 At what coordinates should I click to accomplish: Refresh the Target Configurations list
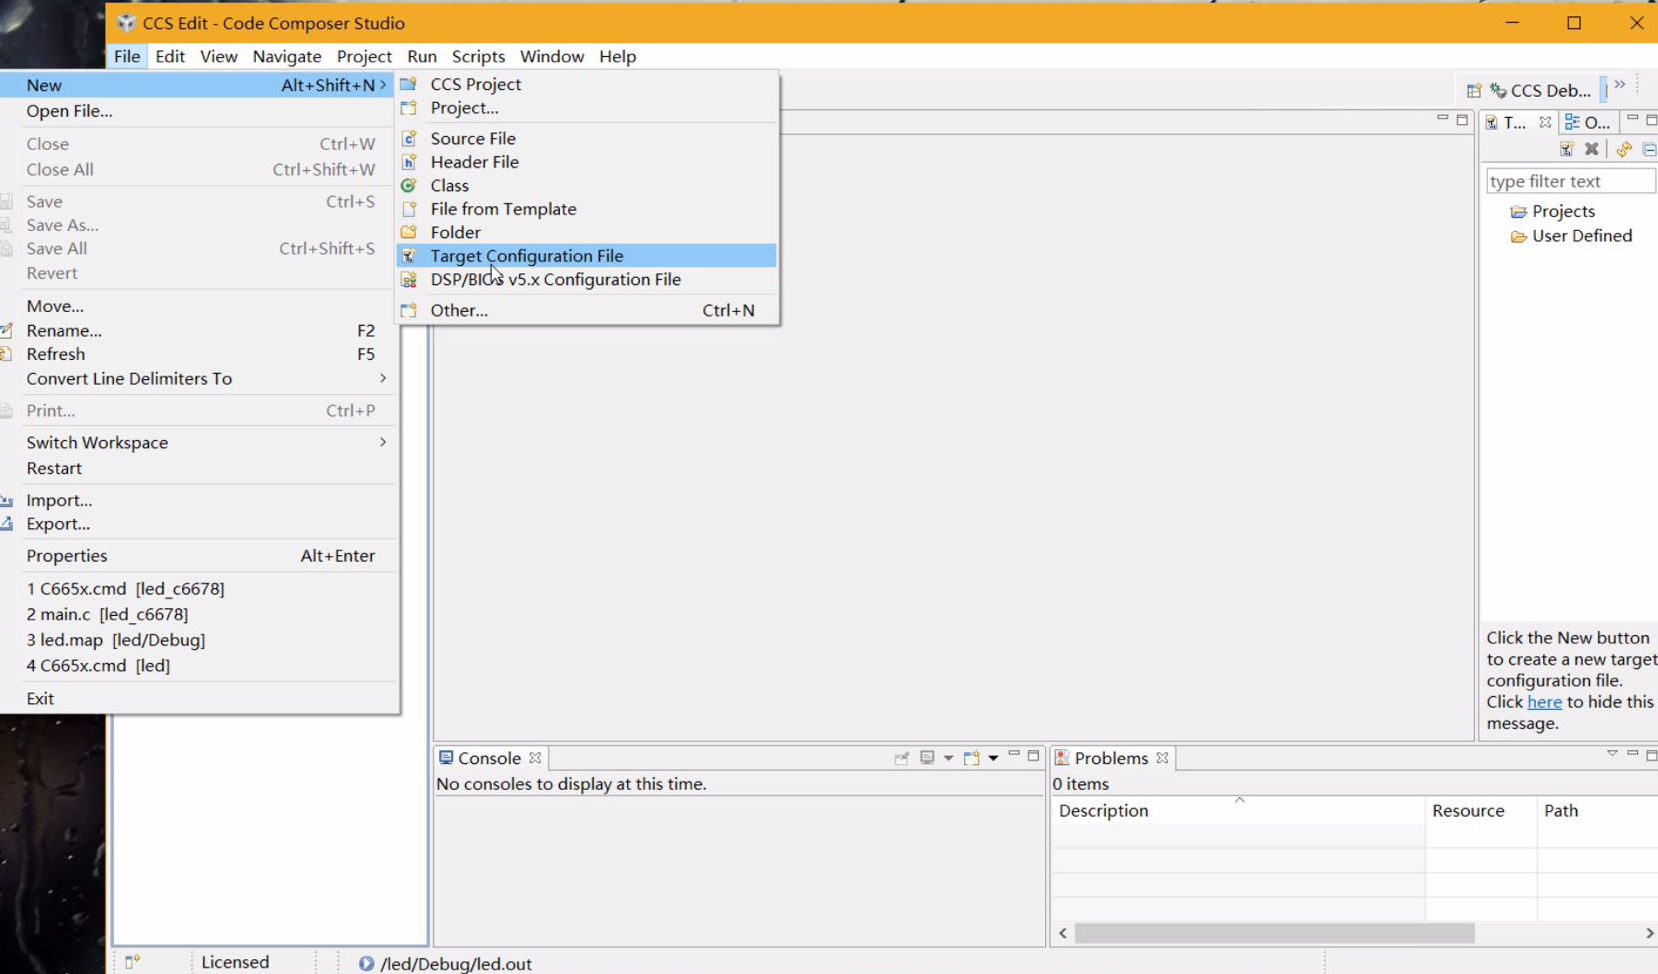(x=1623, y=149)
